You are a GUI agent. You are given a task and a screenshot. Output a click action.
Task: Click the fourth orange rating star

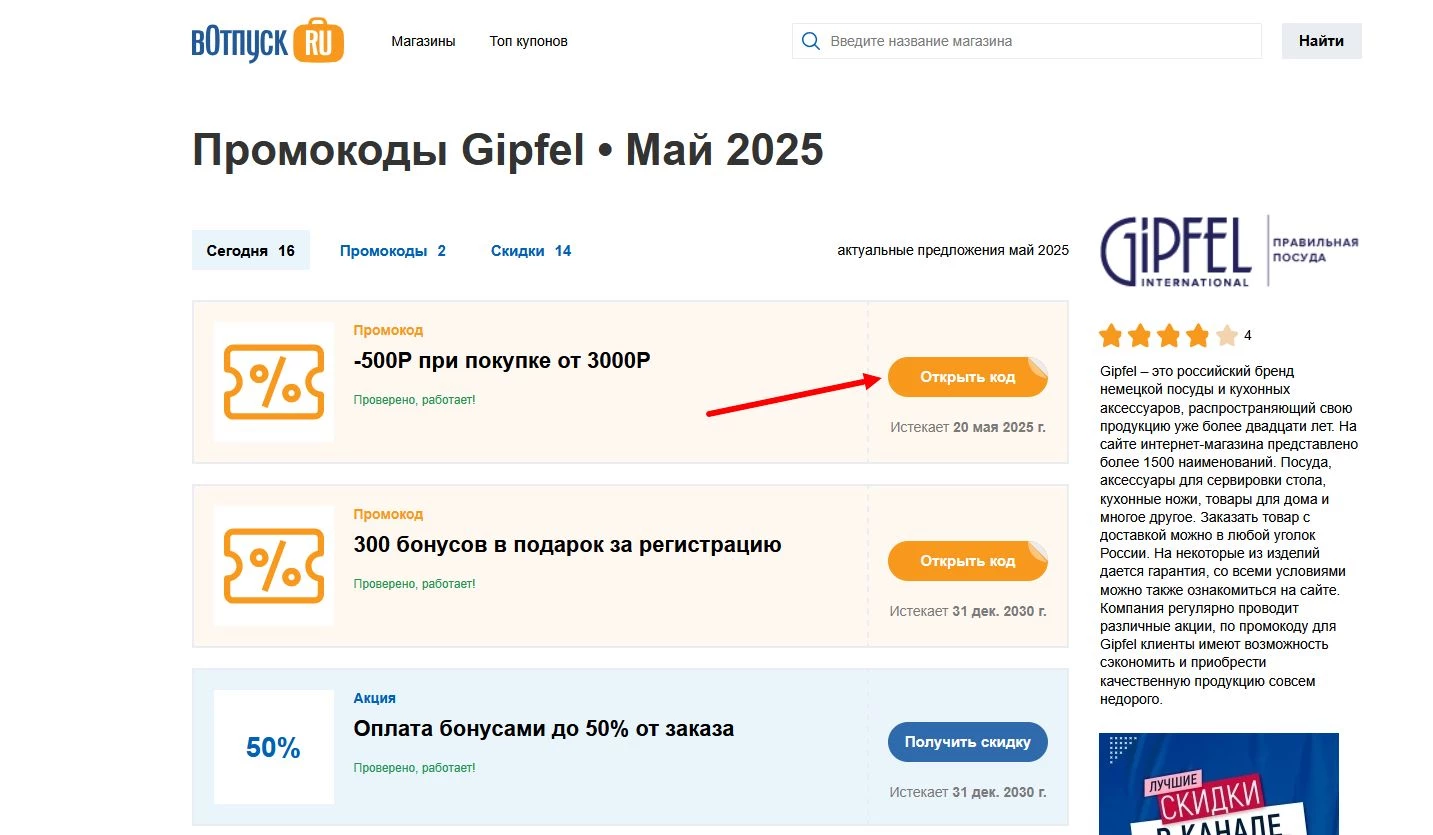tap(1195, 335)
